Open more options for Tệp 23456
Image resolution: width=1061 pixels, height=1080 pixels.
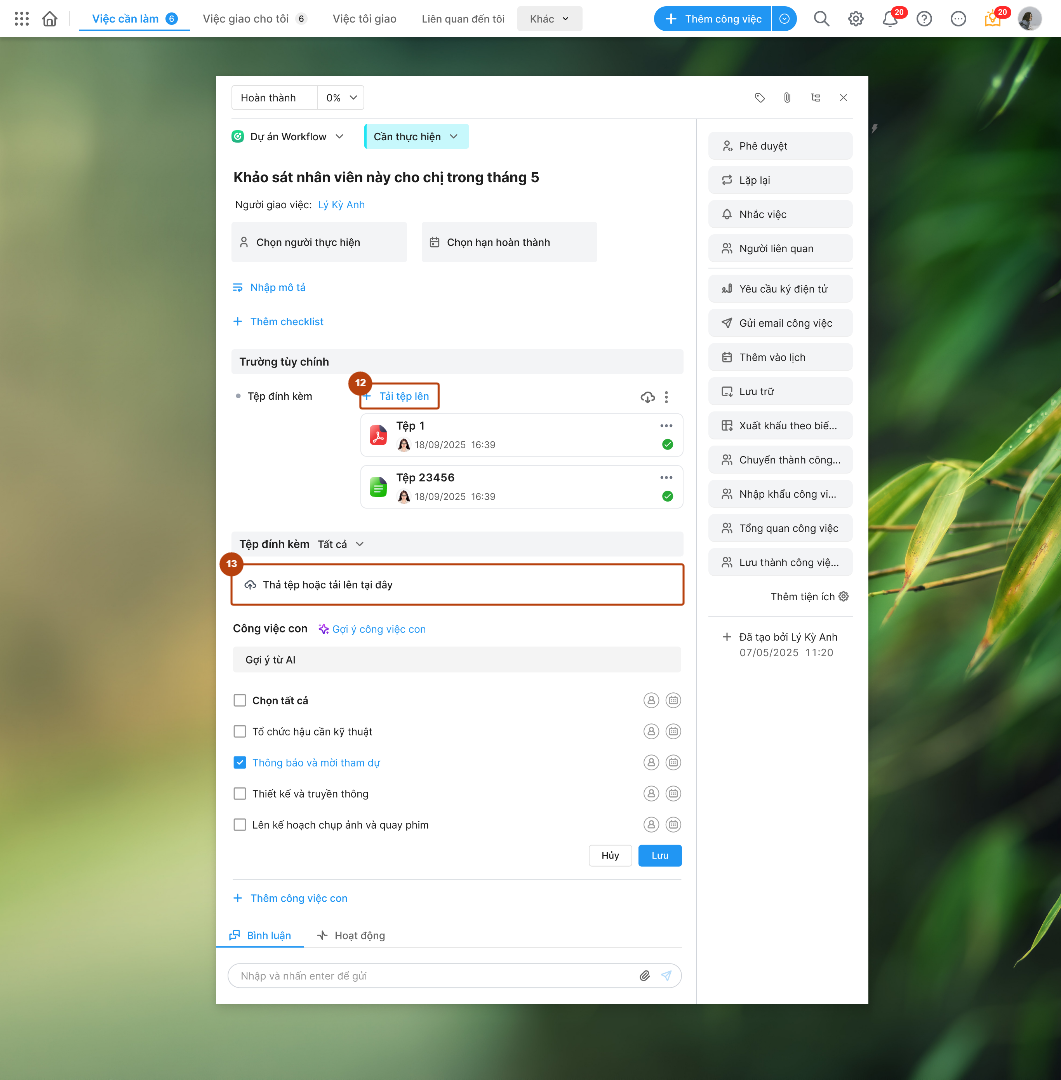point(666,477)
